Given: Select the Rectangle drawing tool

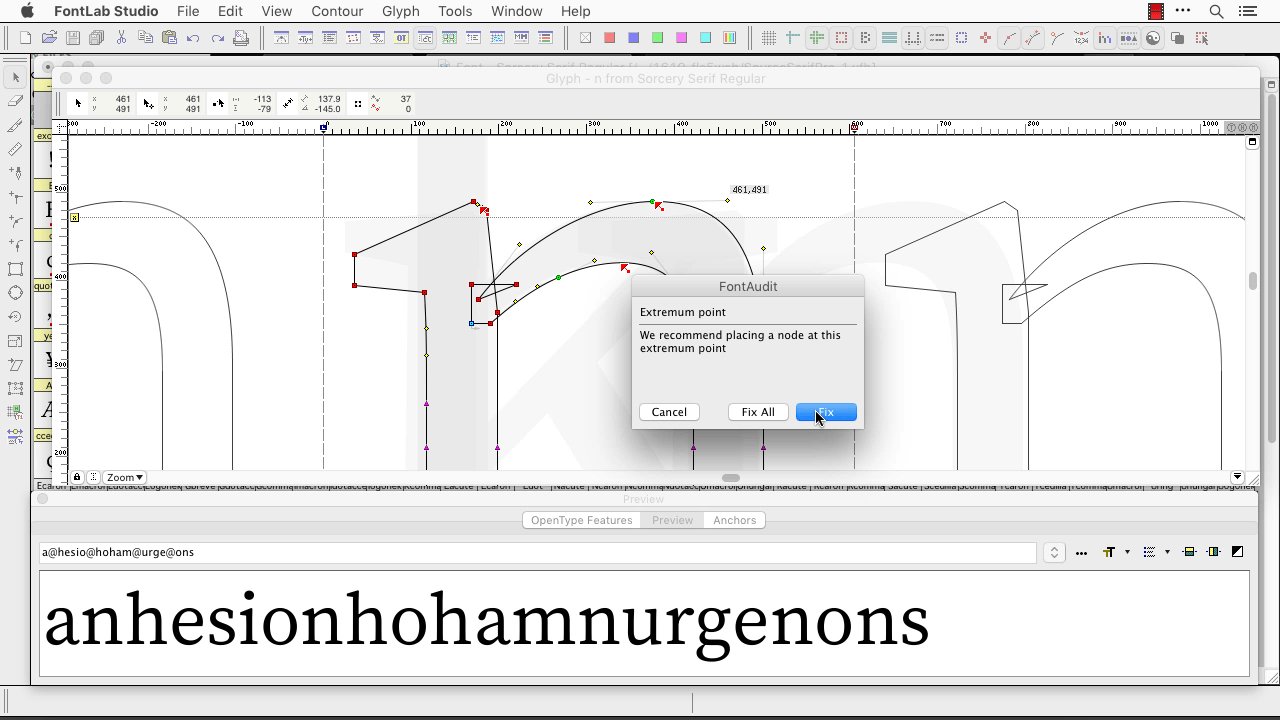Looking at the screenshot, I should (x=15, y=269).
